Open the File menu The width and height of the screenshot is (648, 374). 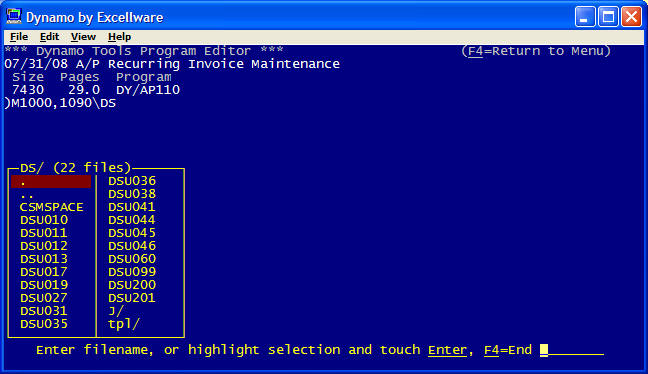[19, 37]
